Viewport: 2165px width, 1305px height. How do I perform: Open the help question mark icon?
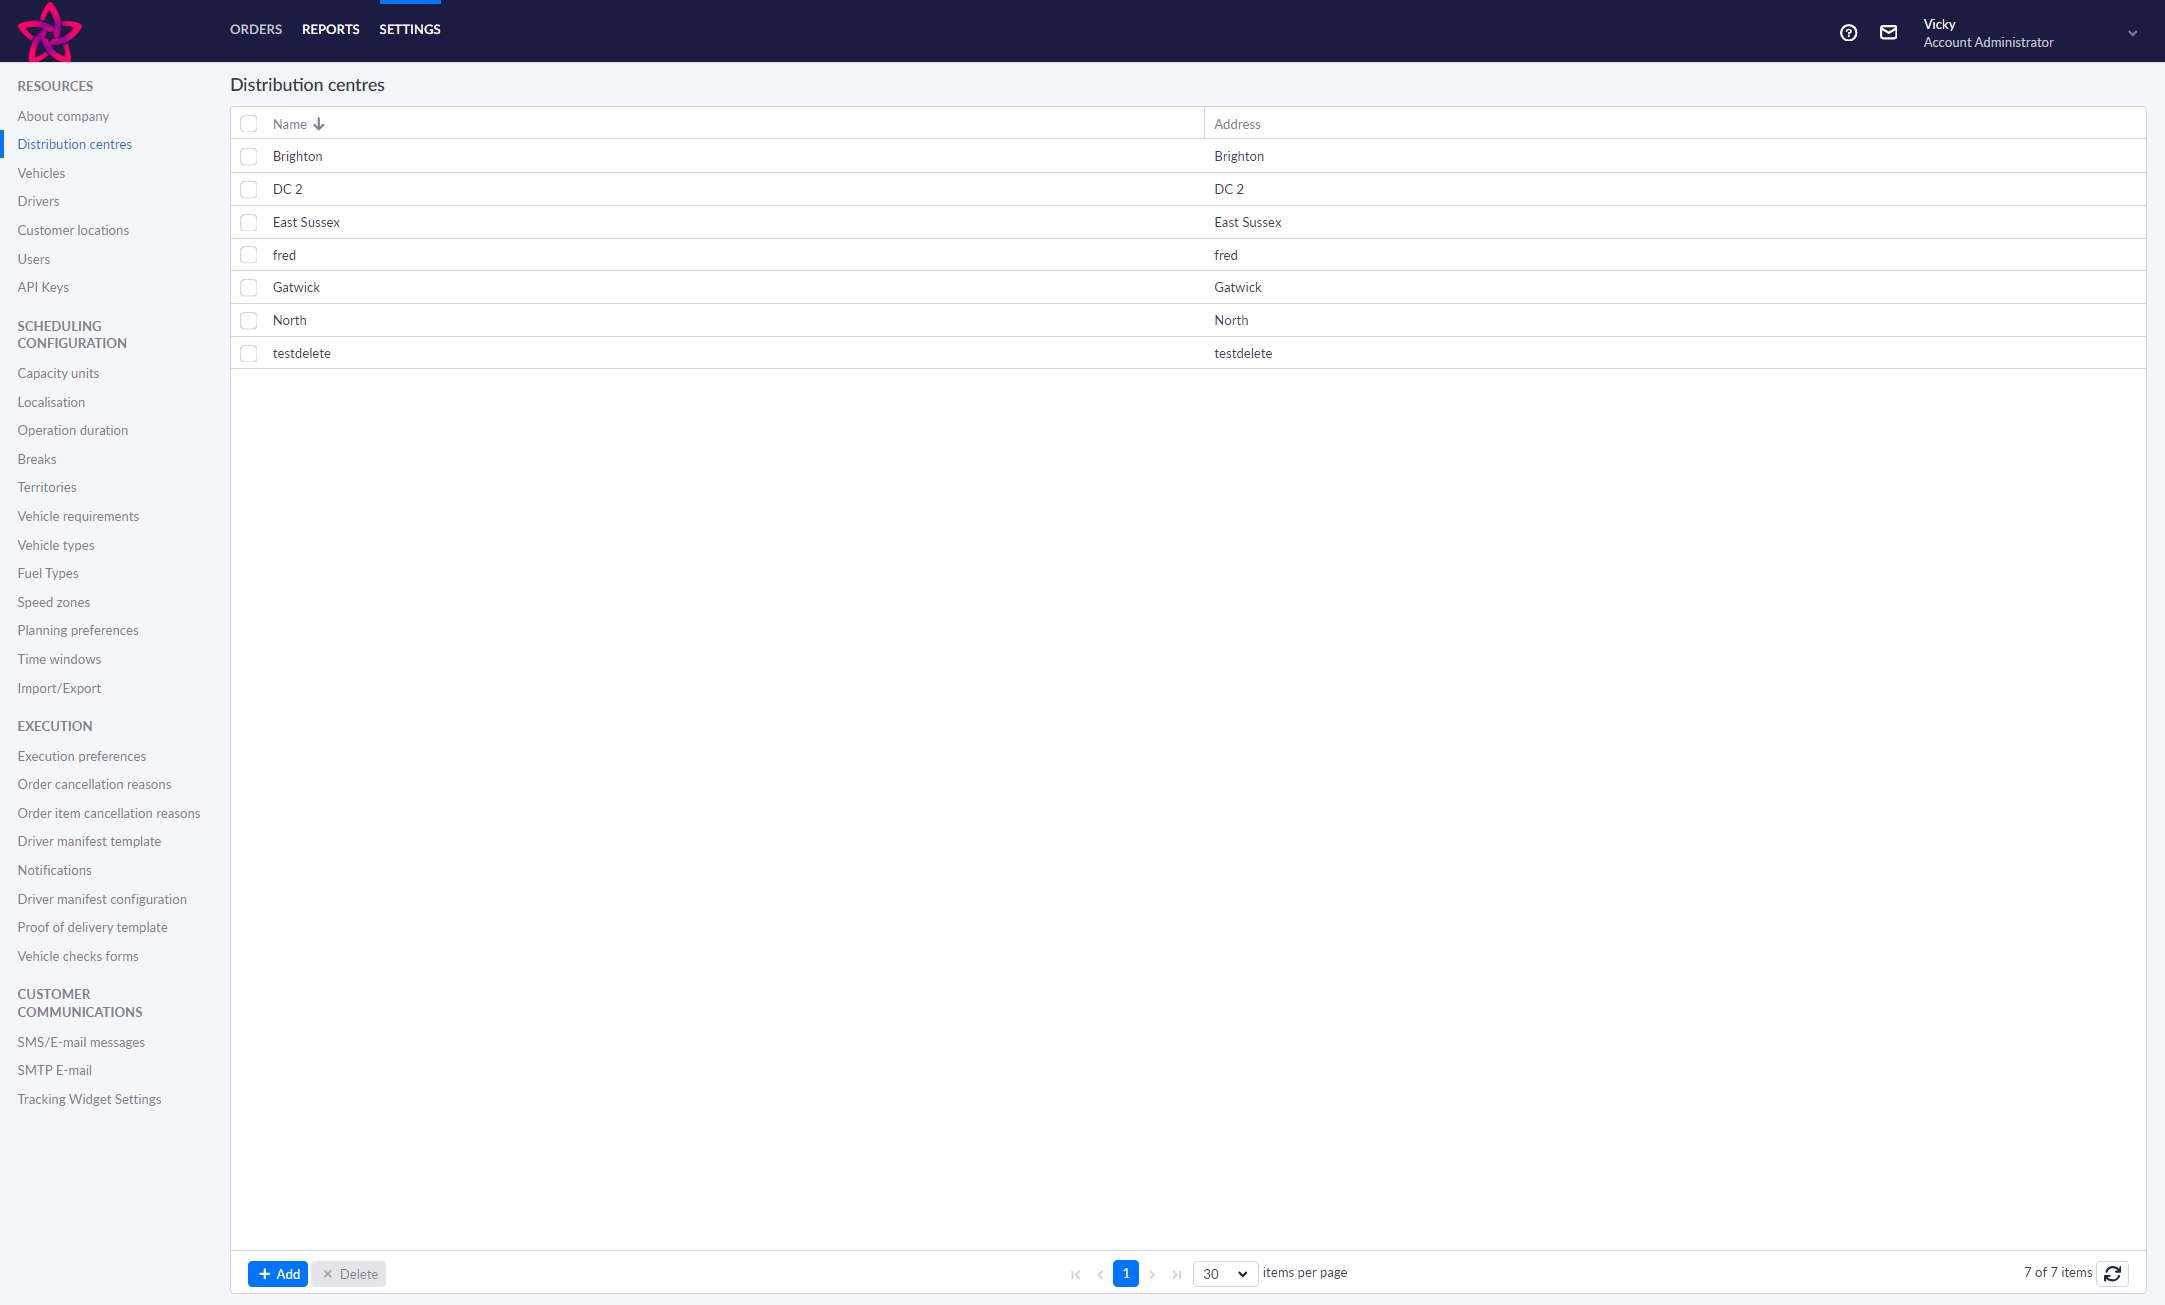(1848, 33)
